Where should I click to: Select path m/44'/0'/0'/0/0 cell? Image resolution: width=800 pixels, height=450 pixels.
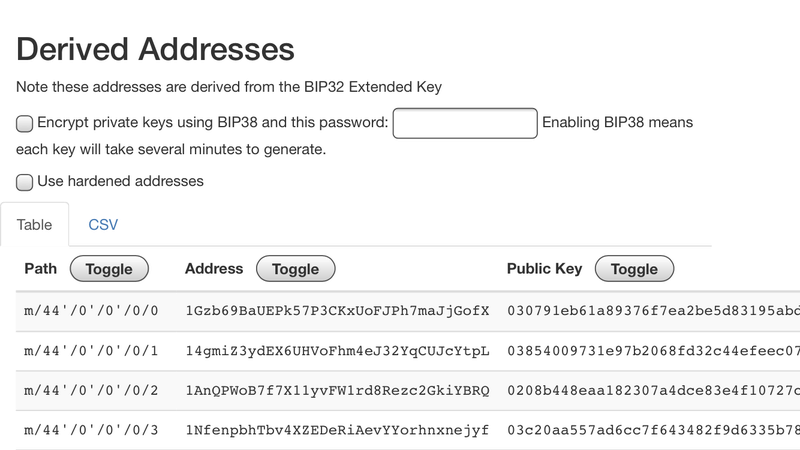(x=91, y=311)
